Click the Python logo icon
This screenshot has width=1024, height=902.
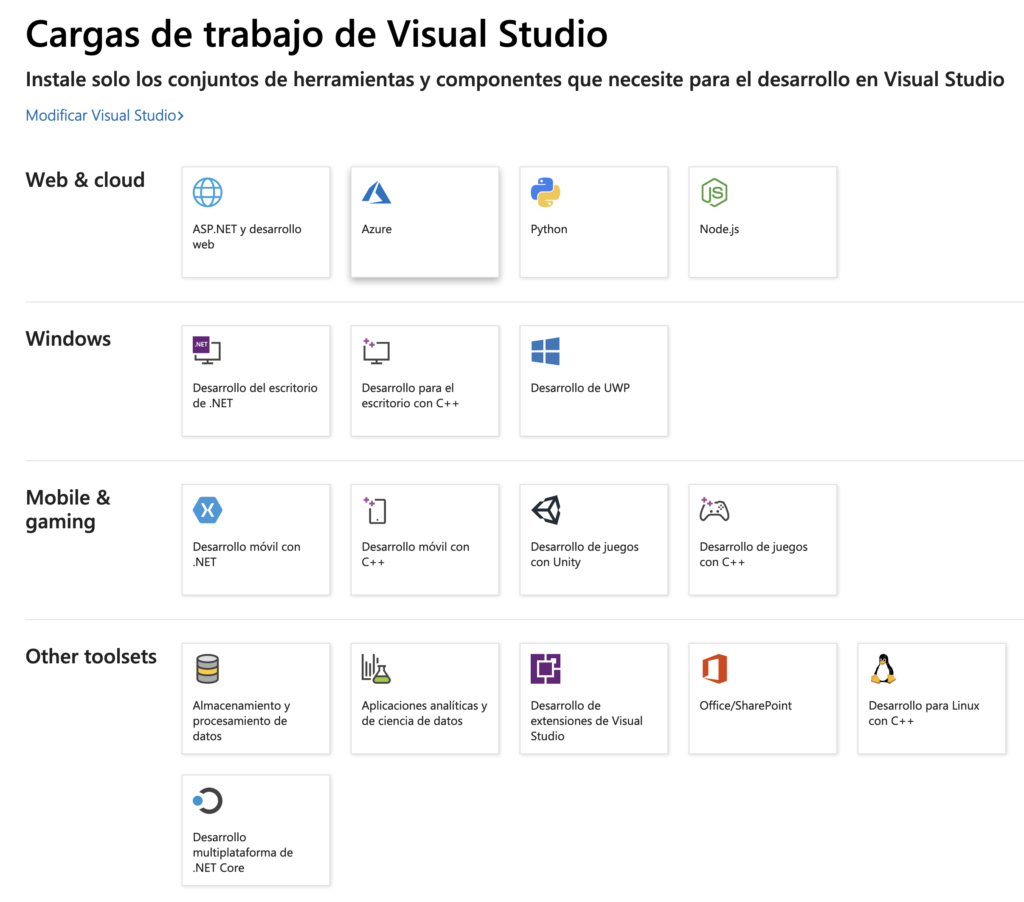(545, 193)
